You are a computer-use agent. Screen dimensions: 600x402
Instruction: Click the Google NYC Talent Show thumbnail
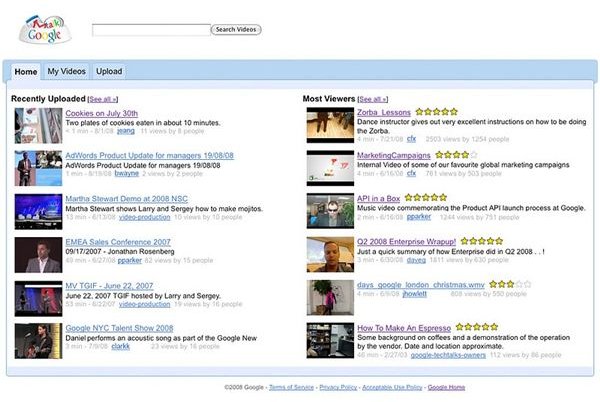click(x=38, y=341)
